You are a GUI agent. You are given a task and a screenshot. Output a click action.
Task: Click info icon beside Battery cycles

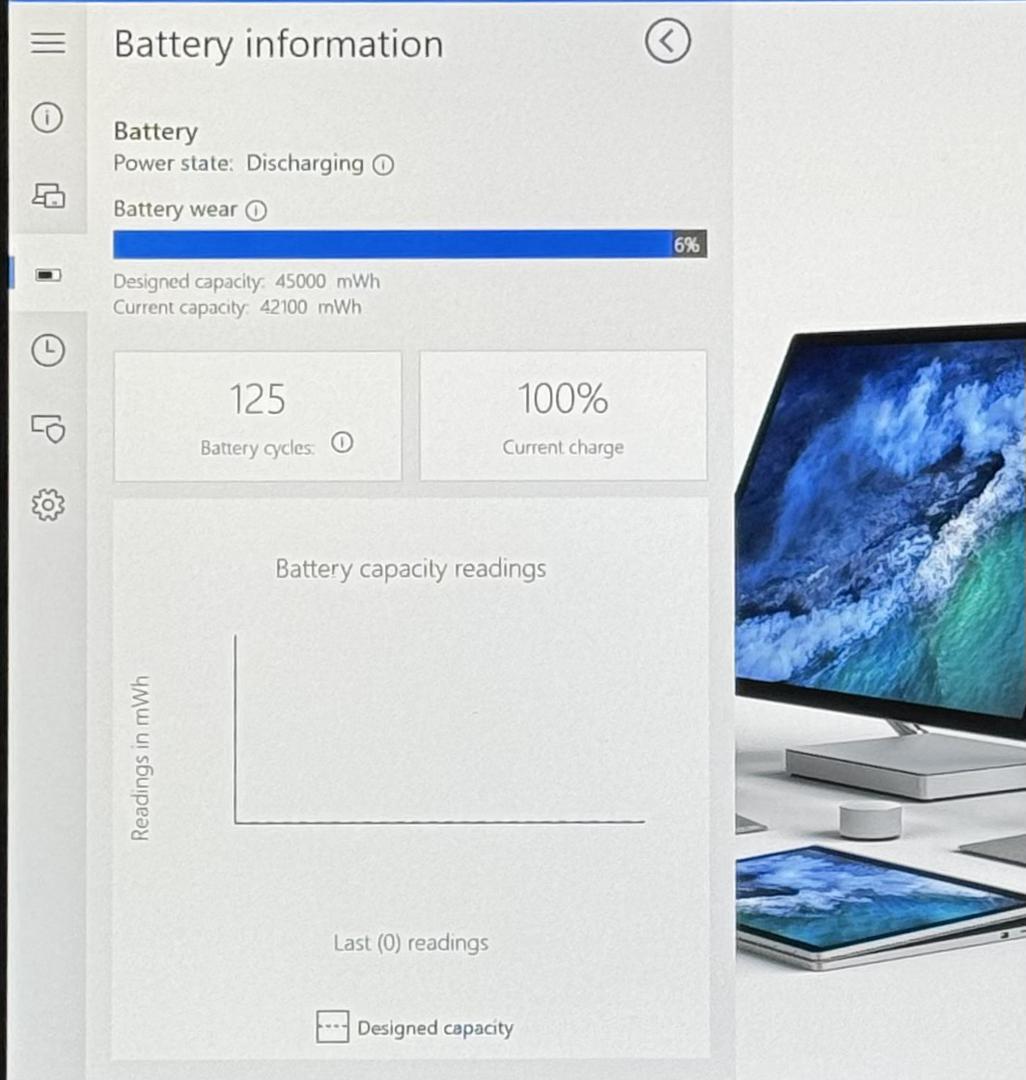point(342,443)
